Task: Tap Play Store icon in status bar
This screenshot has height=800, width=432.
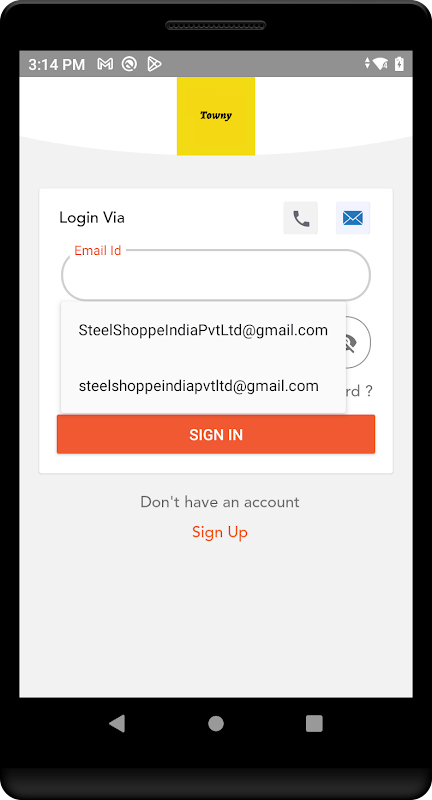Action: [x=154, y=64]
